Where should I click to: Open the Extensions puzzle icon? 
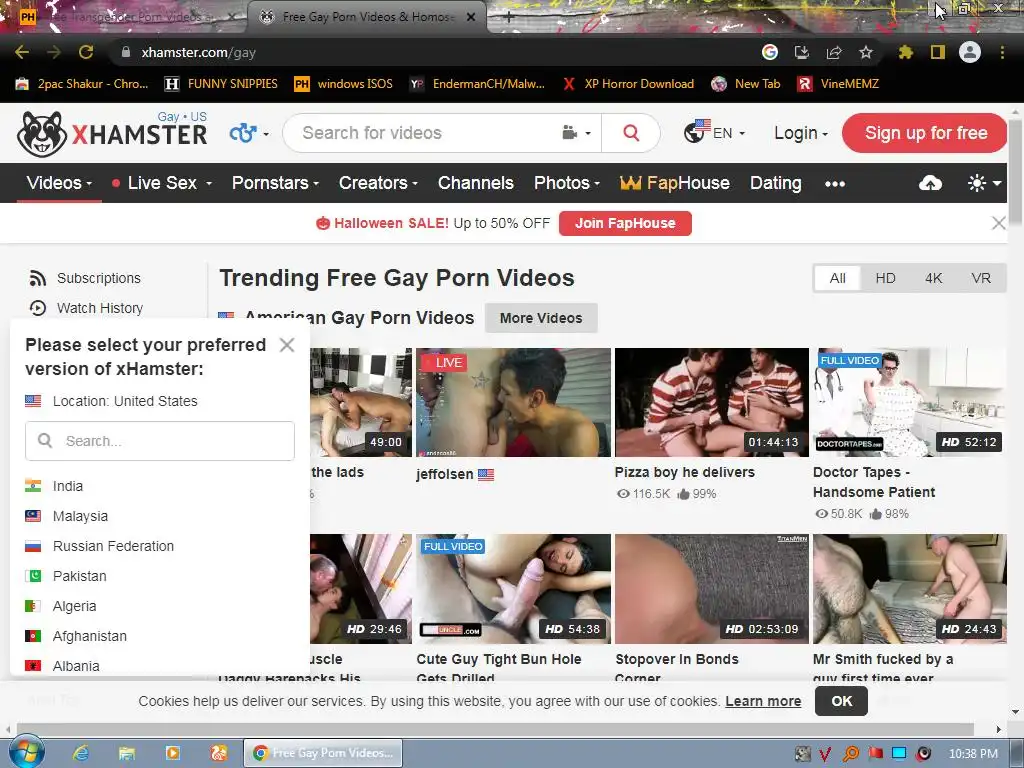pos(906,52)
